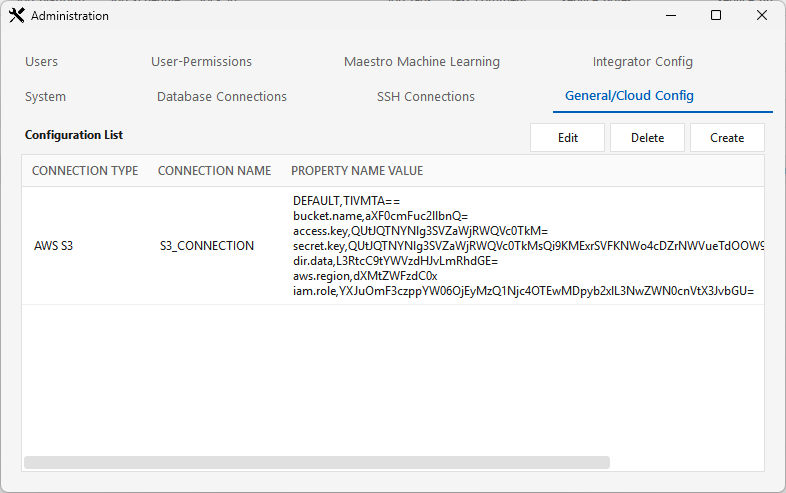The height and width of the screenshot is (493, 786).
Task: Open the Users tab
Action: [x=42, y=62]
